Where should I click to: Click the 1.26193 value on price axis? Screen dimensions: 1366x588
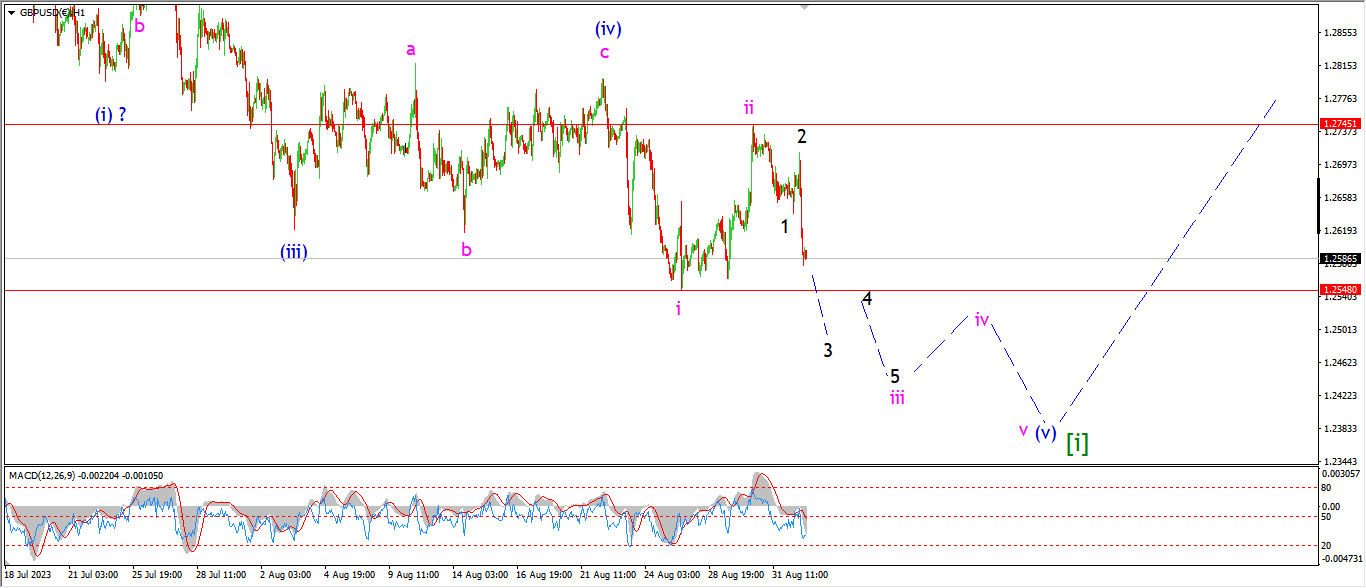1339,230
